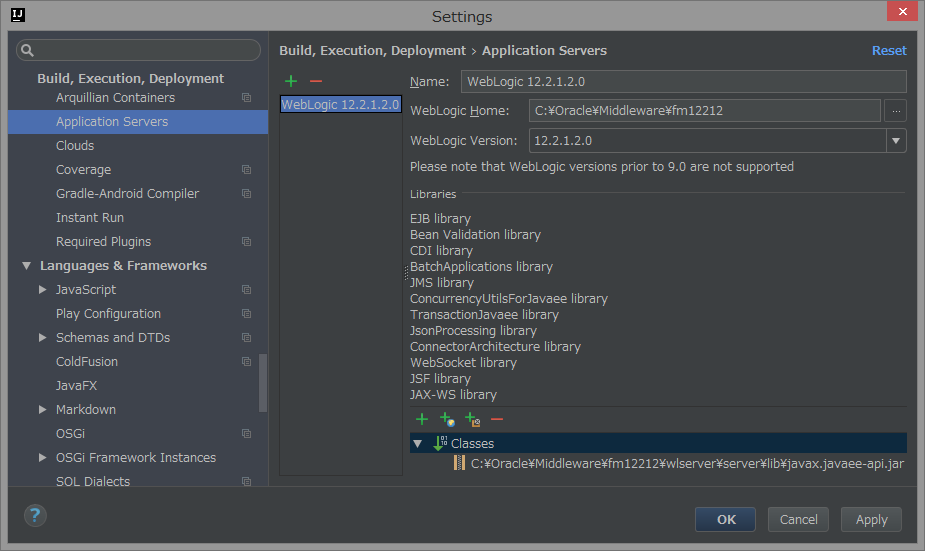Click the project-level icon next to ColdFusion
925x551 pixels.
pyautogui.click(x=247, y=361)
